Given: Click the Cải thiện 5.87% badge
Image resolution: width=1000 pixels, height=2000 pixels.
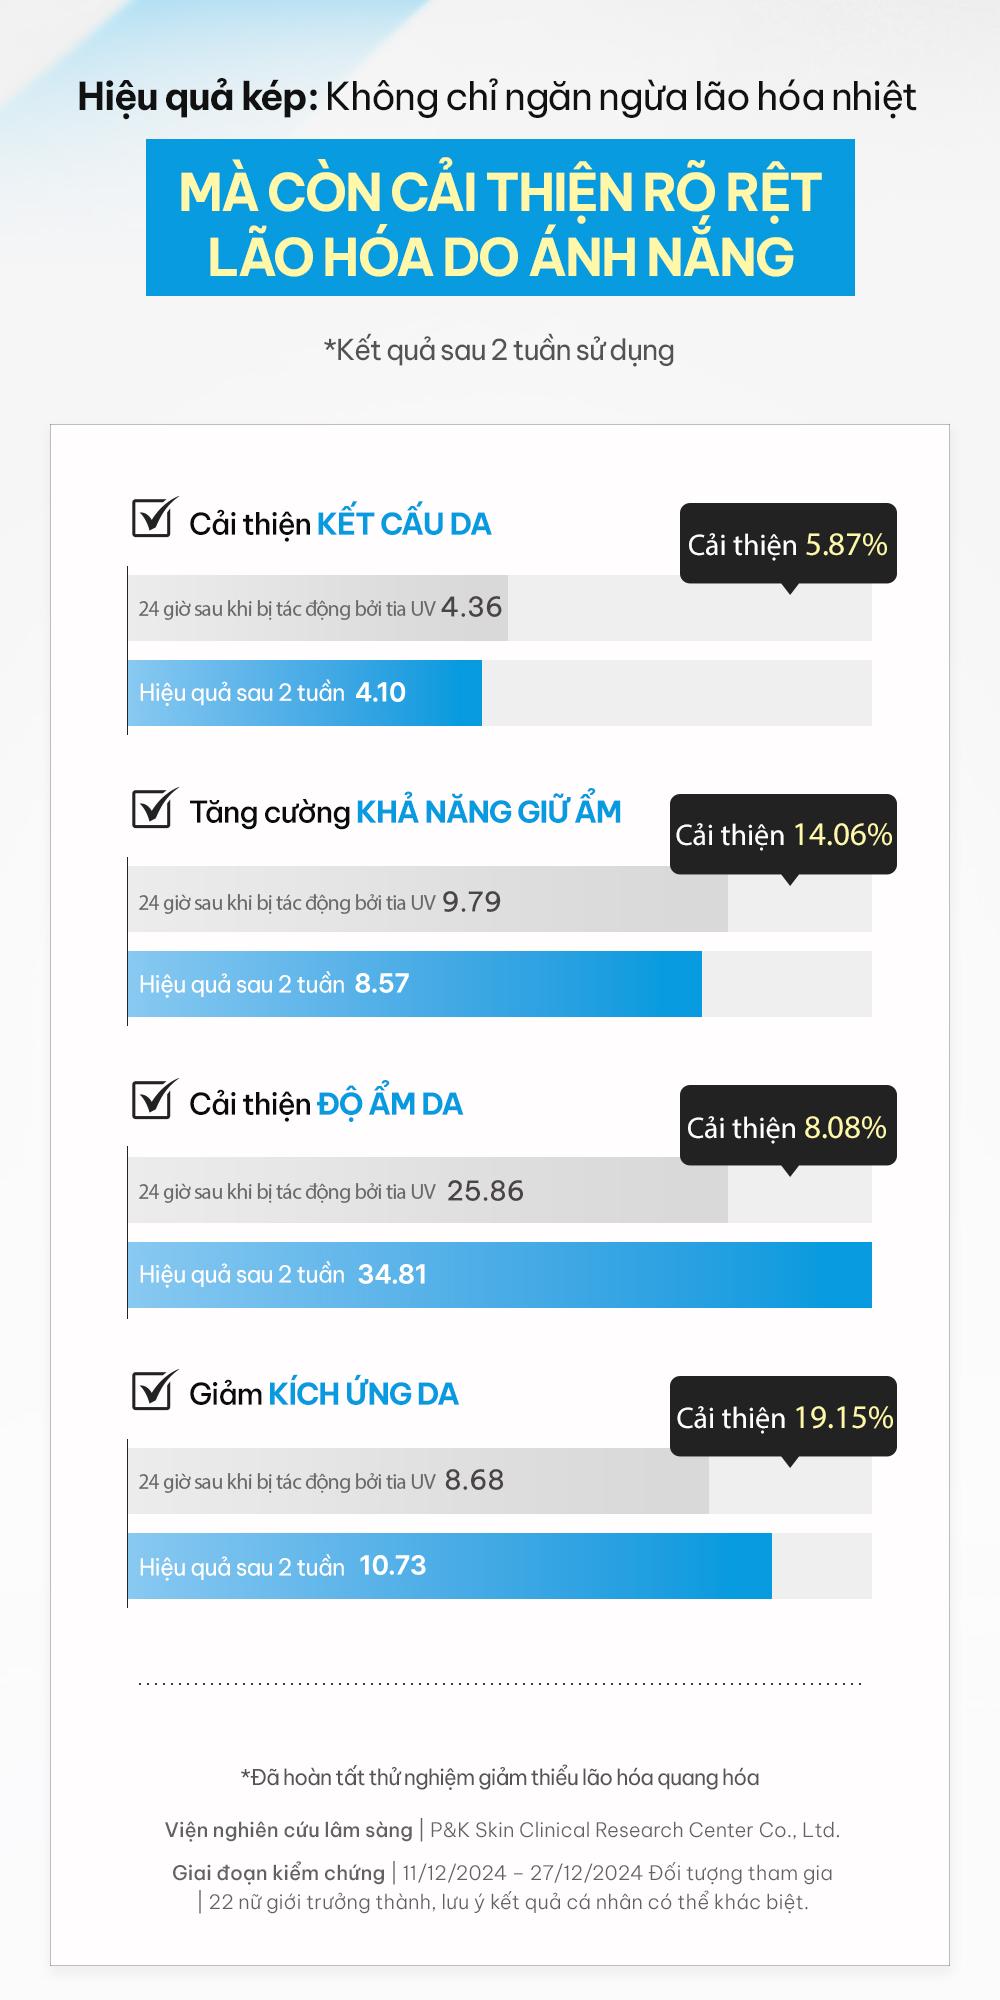Looking at the screenshot, I should tap(788, 543).
